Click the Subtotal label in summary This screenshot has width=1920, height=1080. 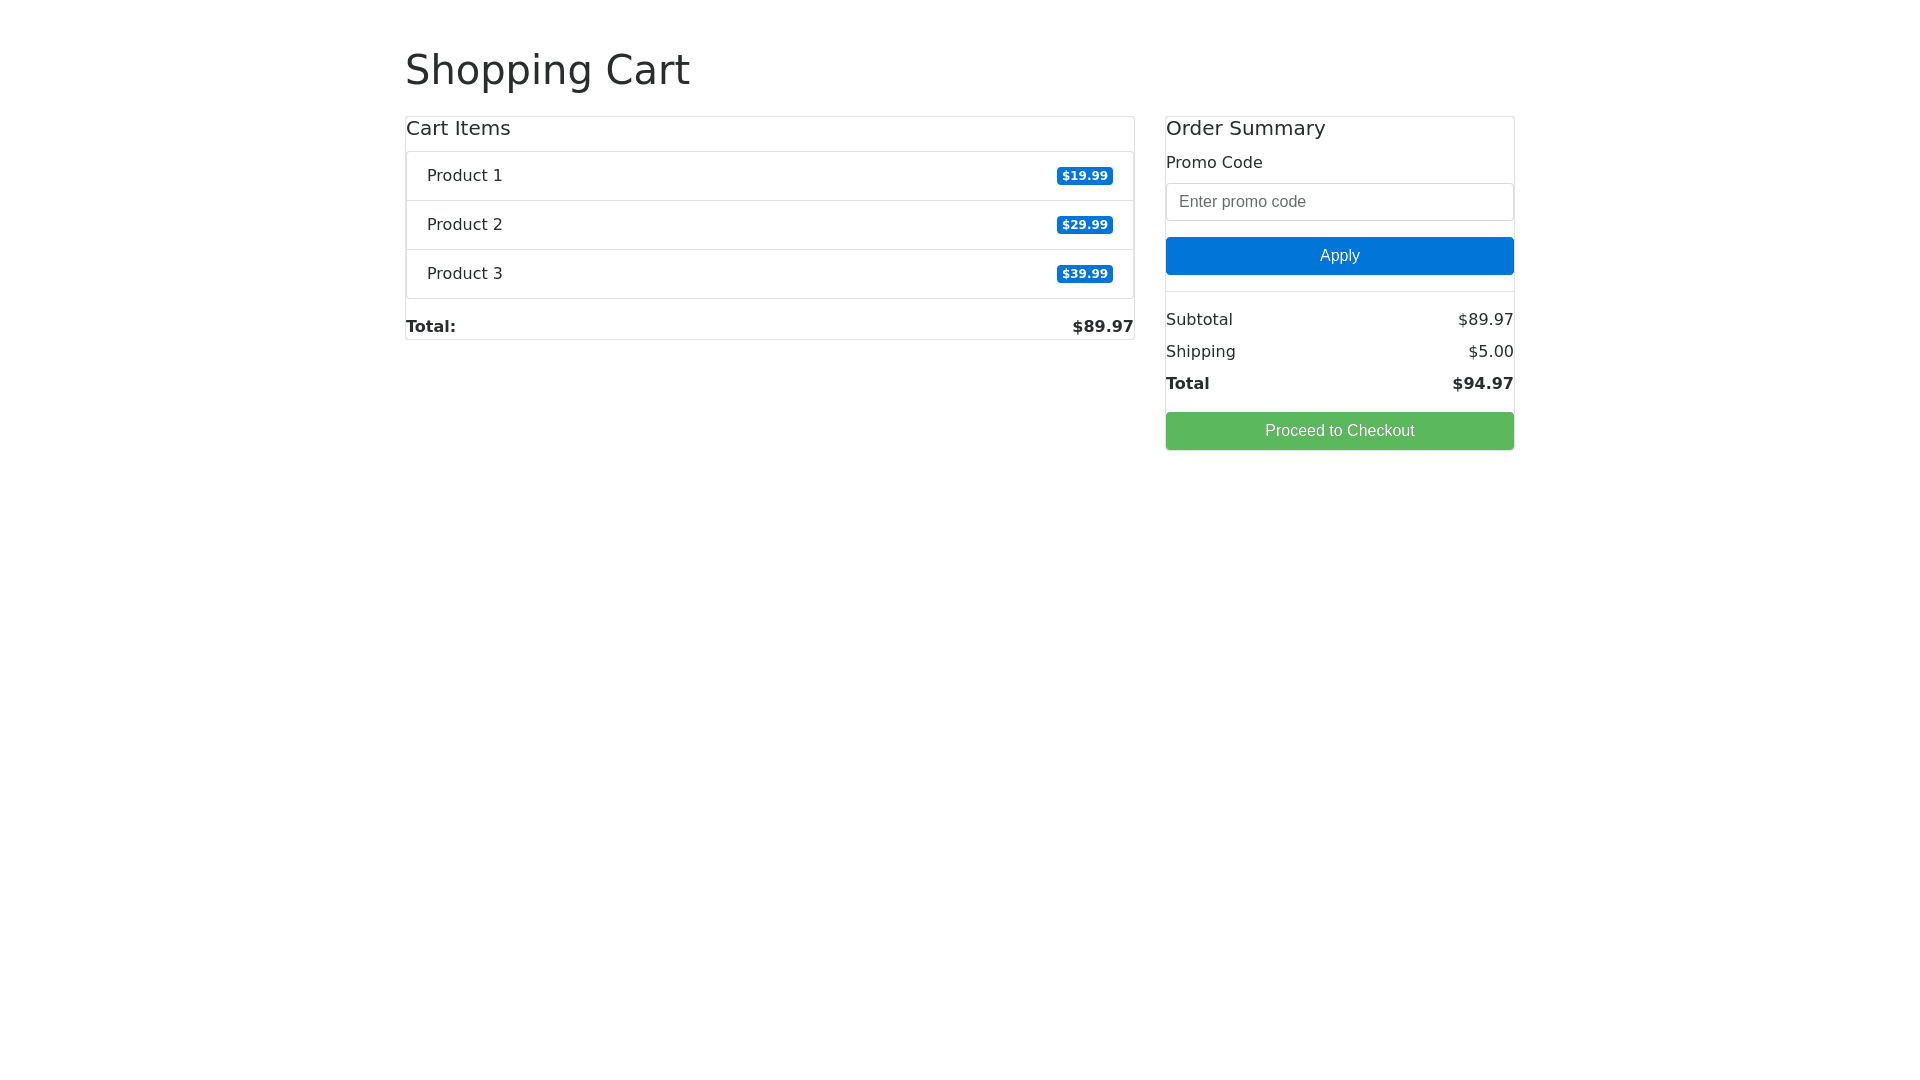coord(1199,320)
